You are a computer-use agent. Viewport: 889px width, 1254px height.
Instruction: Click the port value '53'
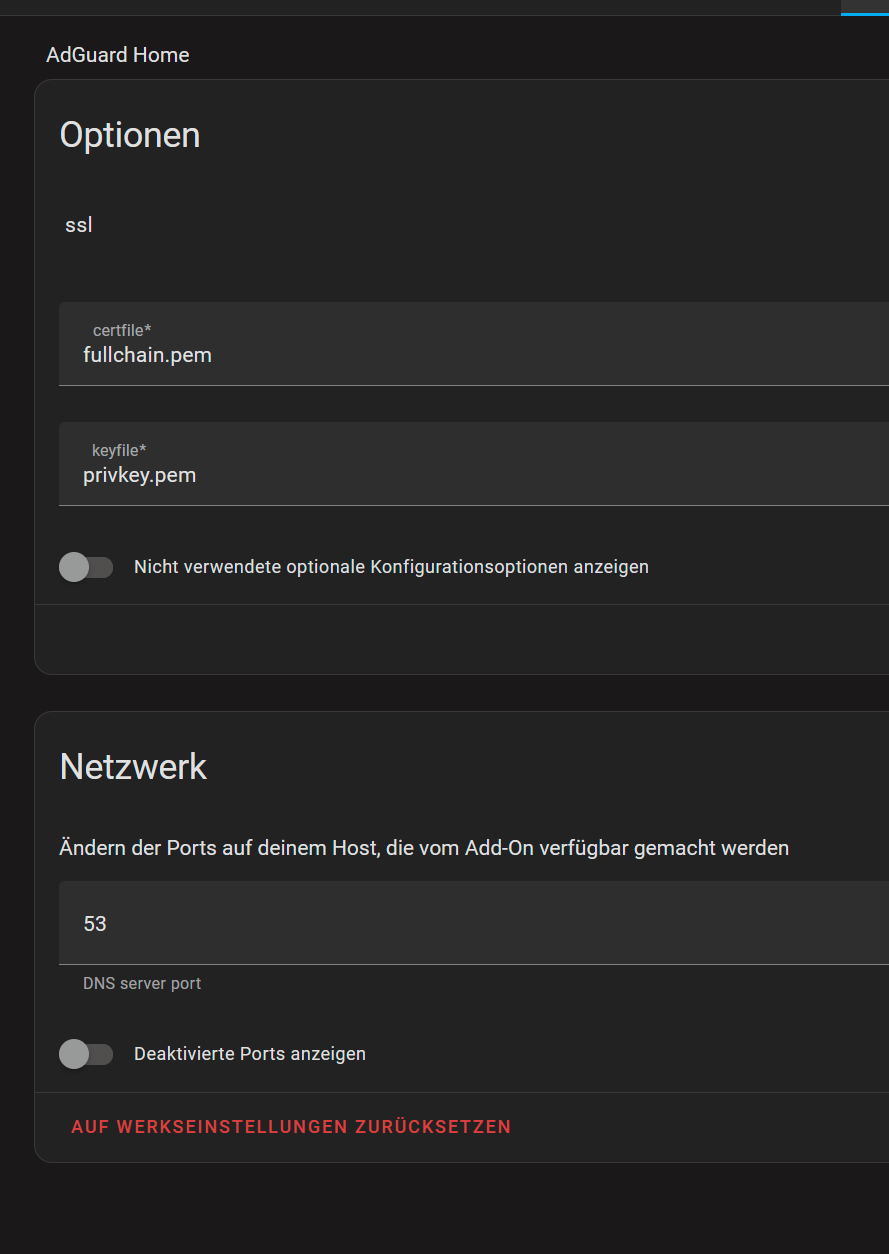95,924
